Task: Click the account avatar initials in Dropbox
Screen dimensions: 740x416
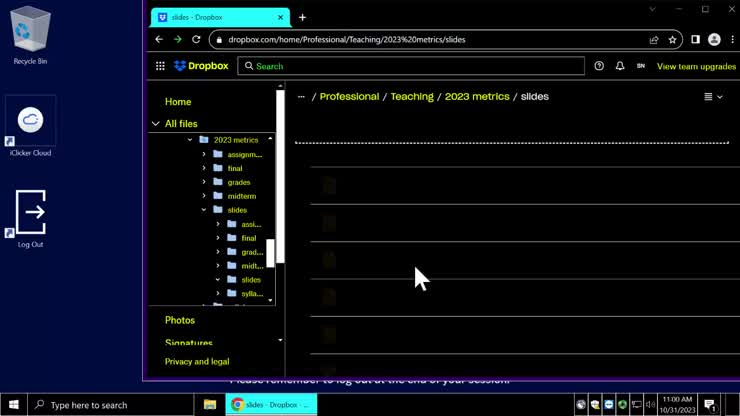Action: (641, 66)
